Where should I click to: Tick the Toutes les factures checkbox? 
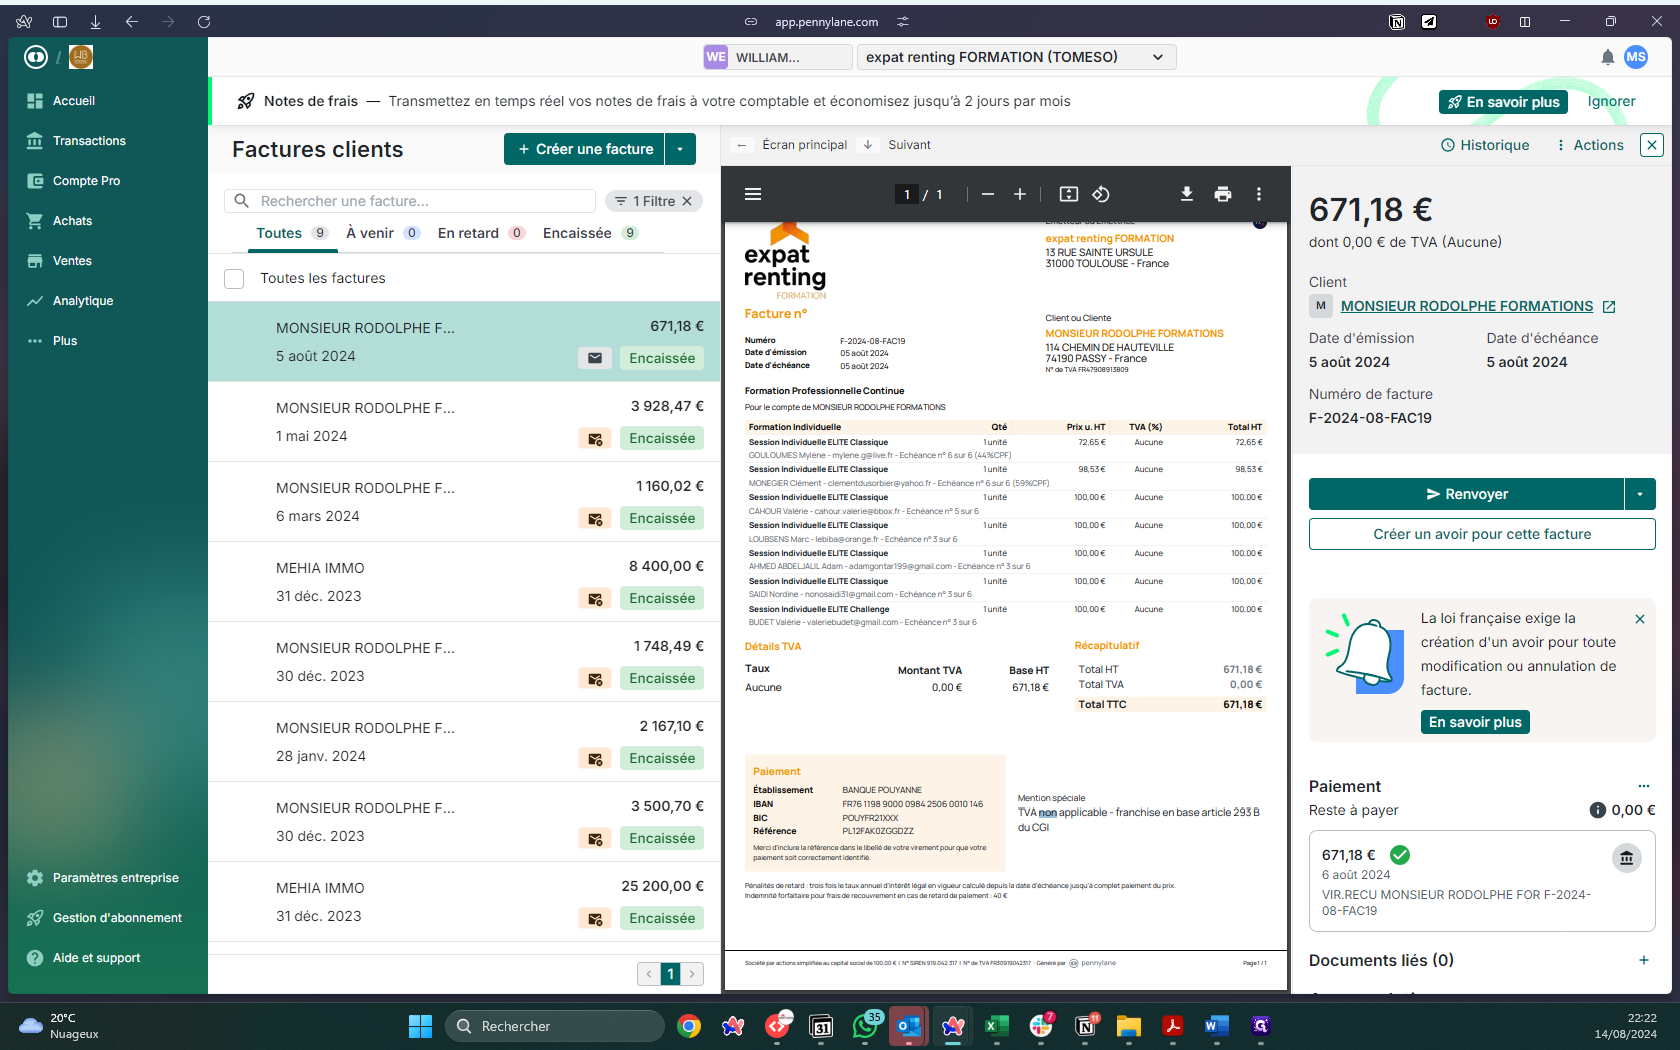(x=234, y=279)
